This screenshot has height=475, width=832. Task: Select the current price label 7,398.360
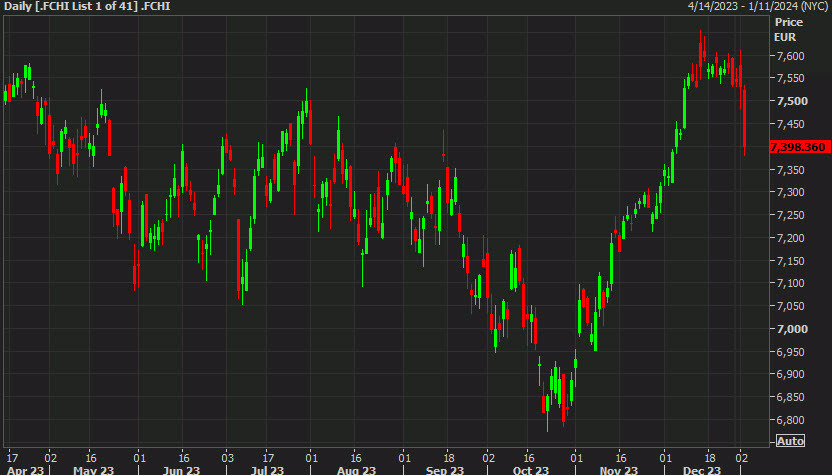tap(800, 147)
